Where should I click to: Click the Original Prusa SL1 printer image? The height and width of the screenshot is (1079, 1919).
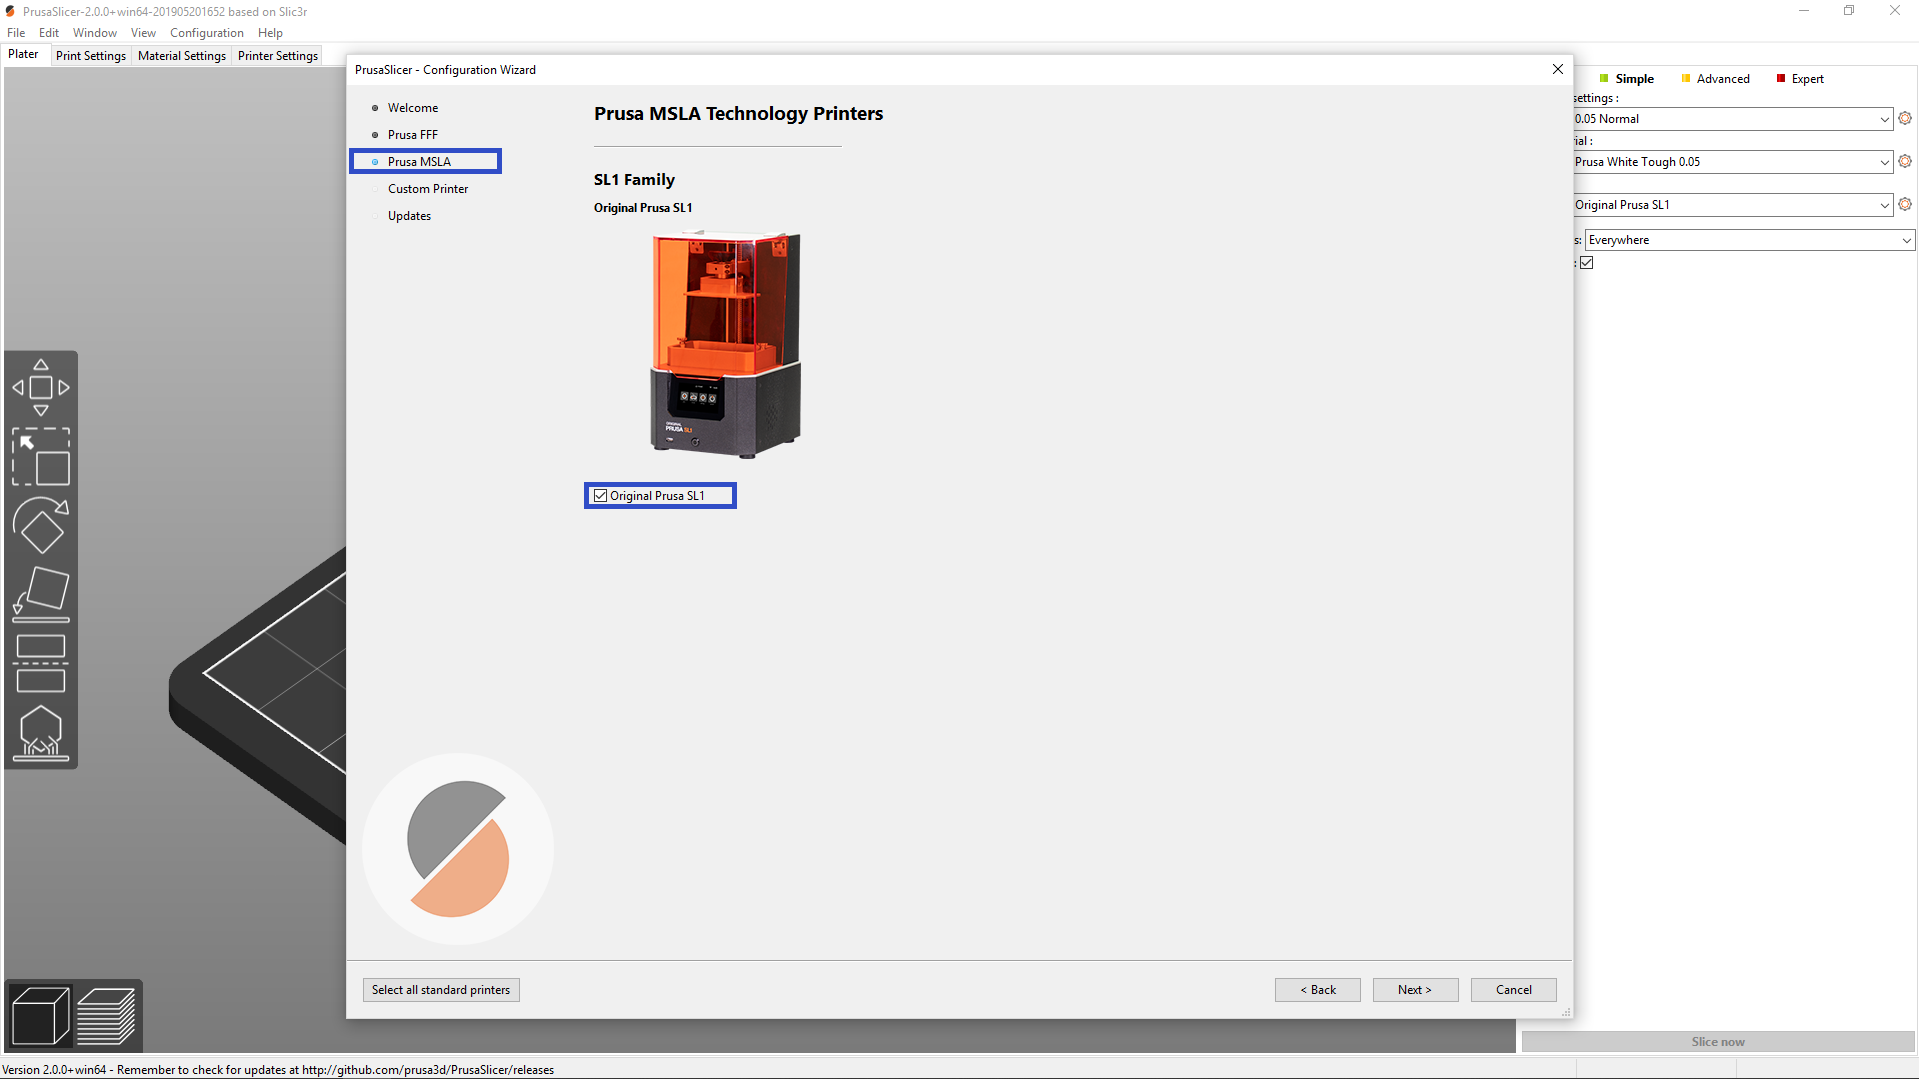click(726, 344)
